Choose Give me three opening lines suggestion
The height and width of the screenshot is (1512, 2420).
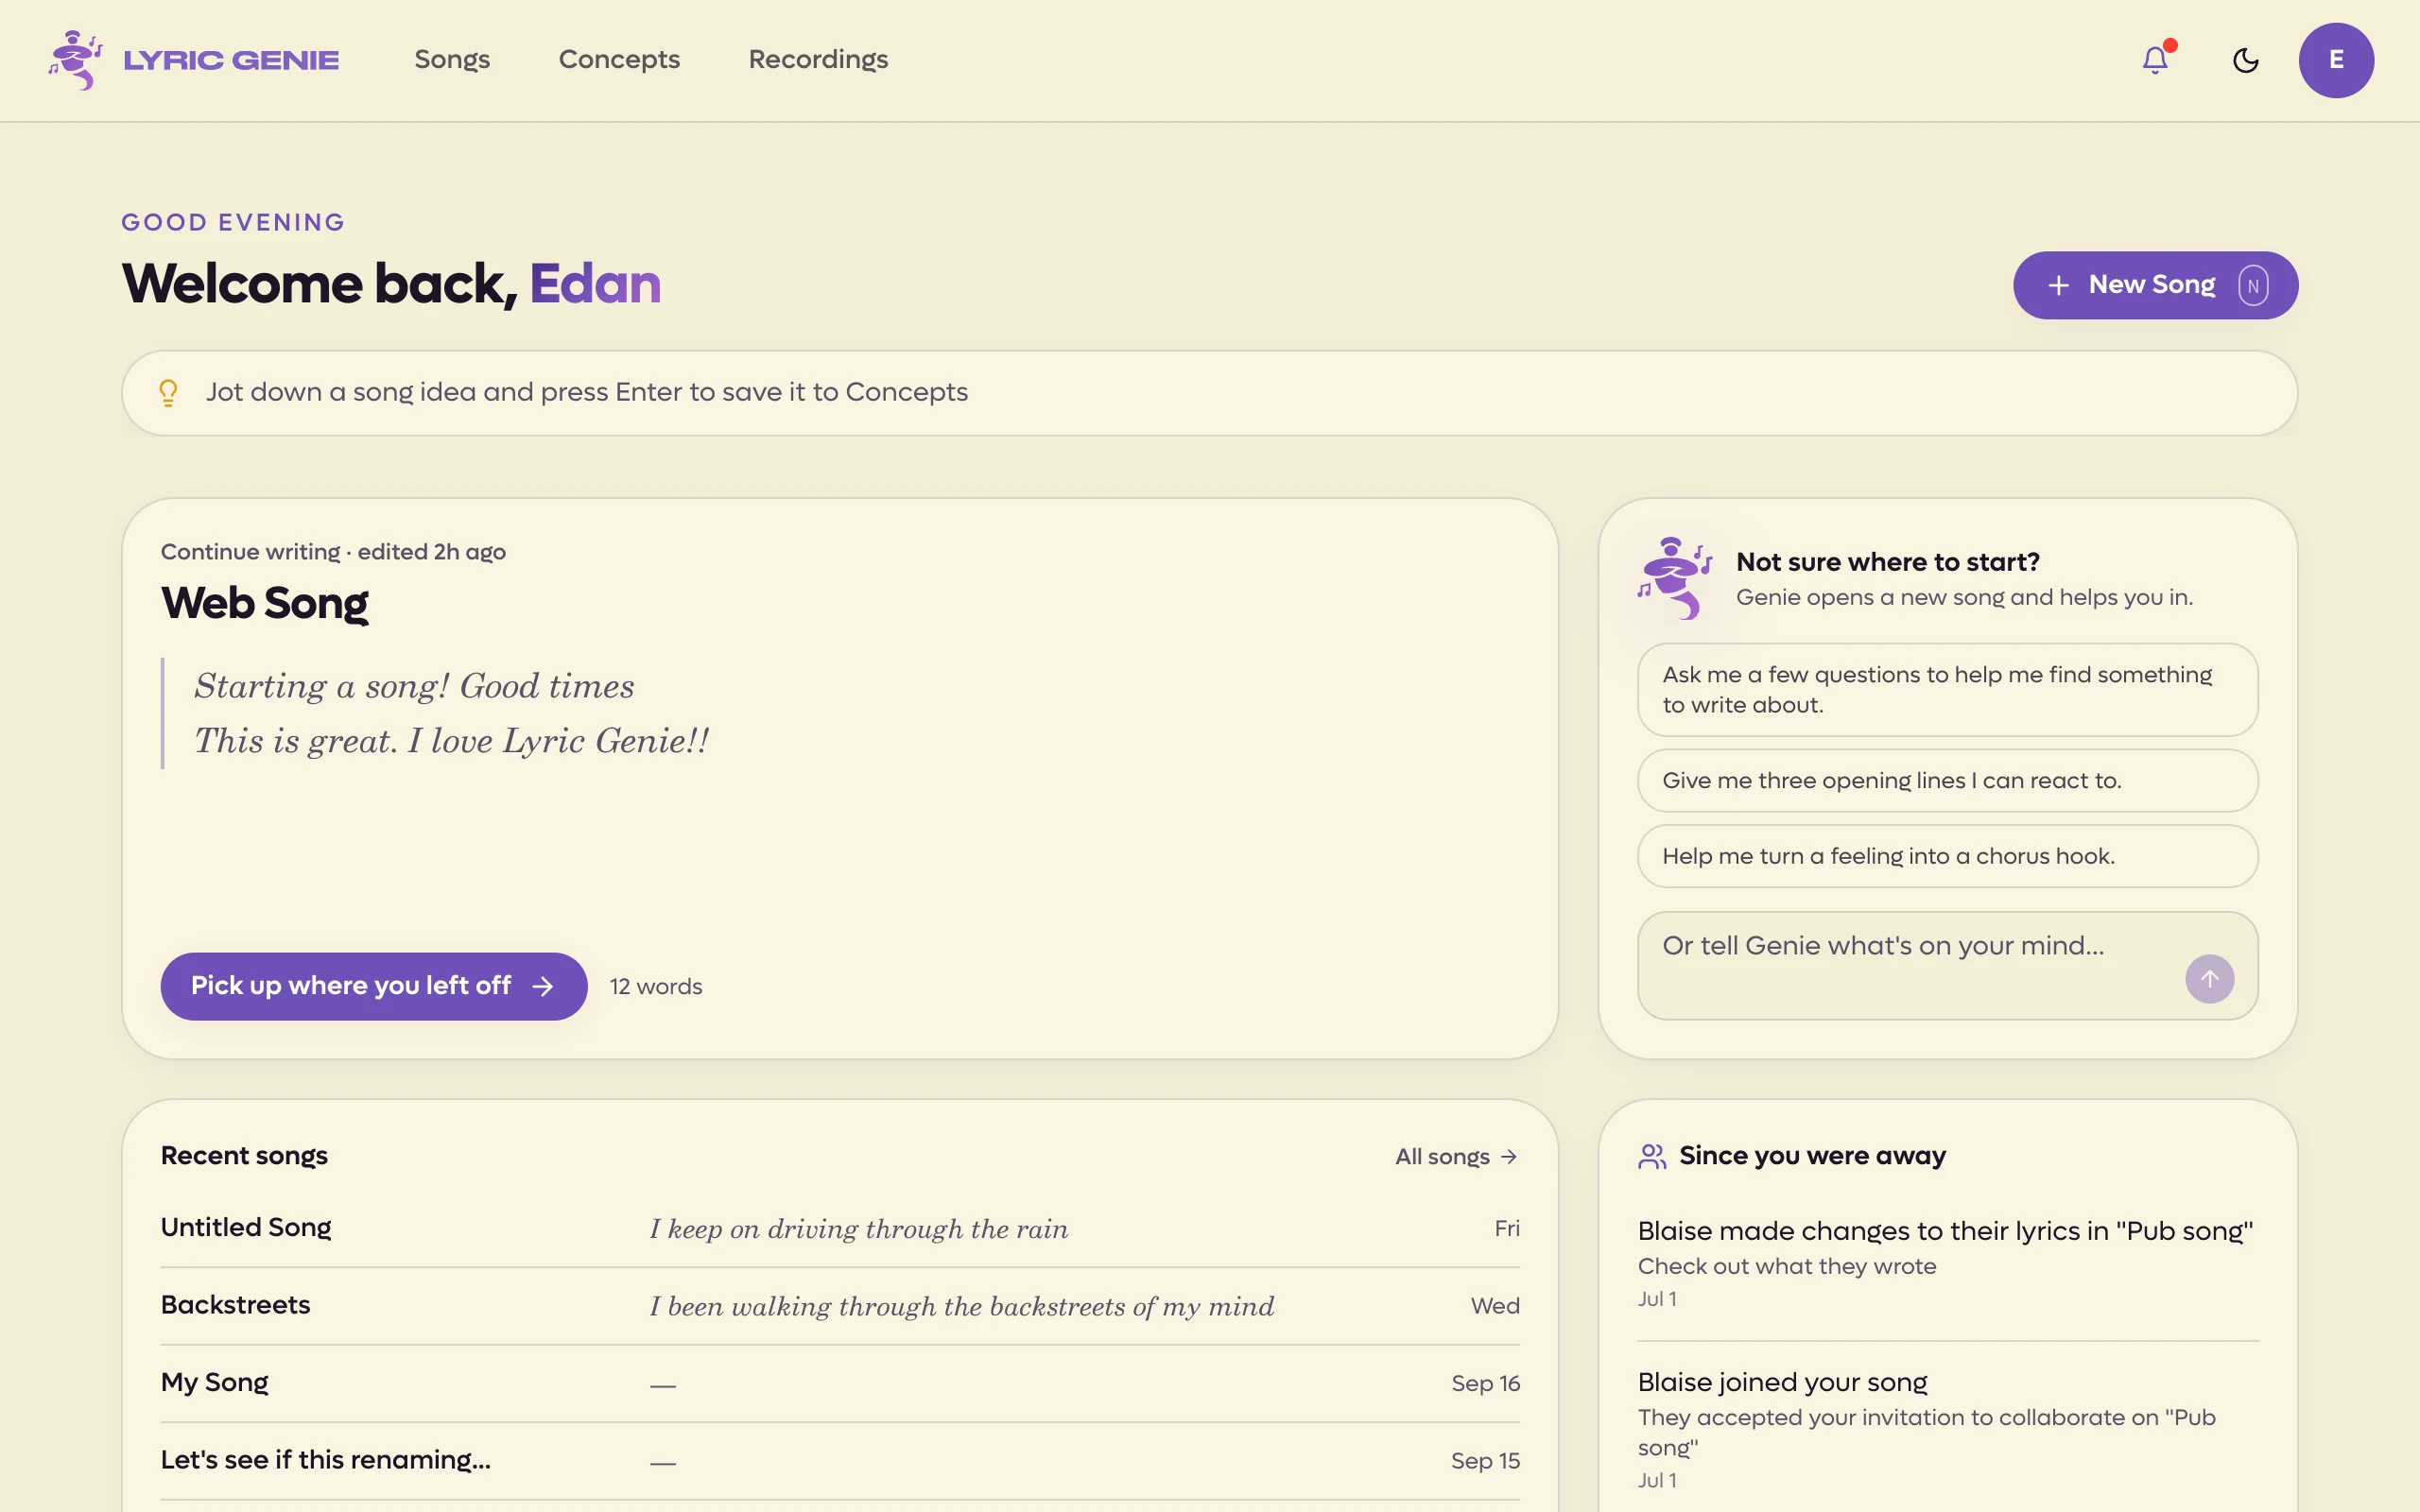pyautogui.click(x=1947, y=781)
